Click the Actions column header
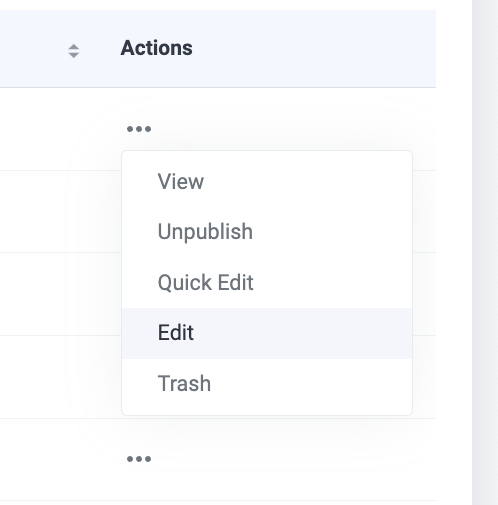 coord(156,48)
